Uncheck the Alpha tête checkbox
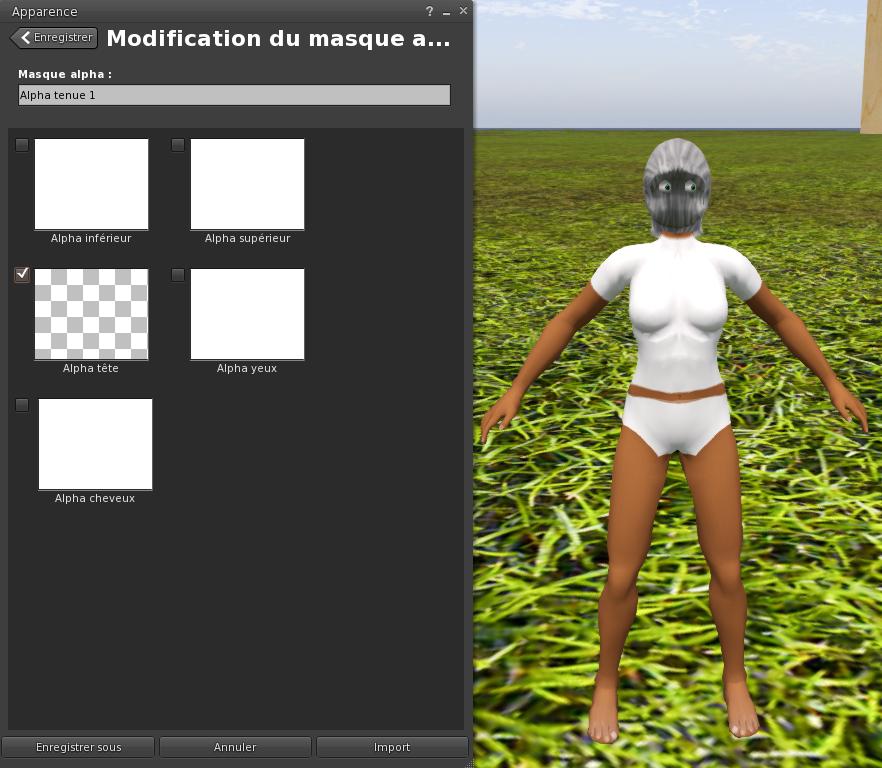This screenshot has width=882, height=768. pos(22,275)
